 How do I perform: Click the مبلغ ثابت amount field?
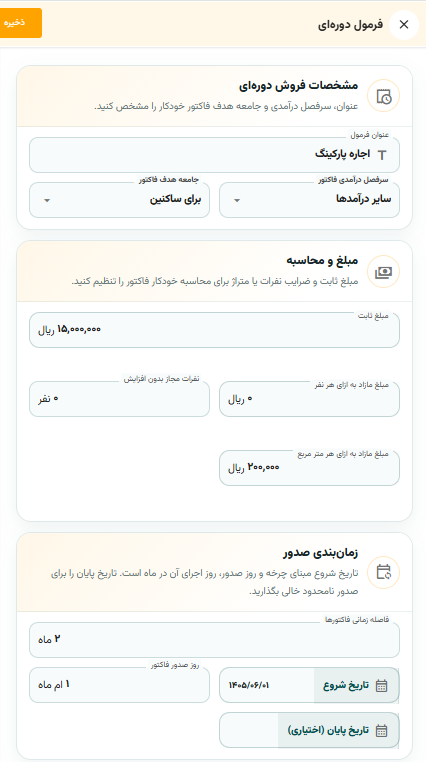click(x=214, y=330)
